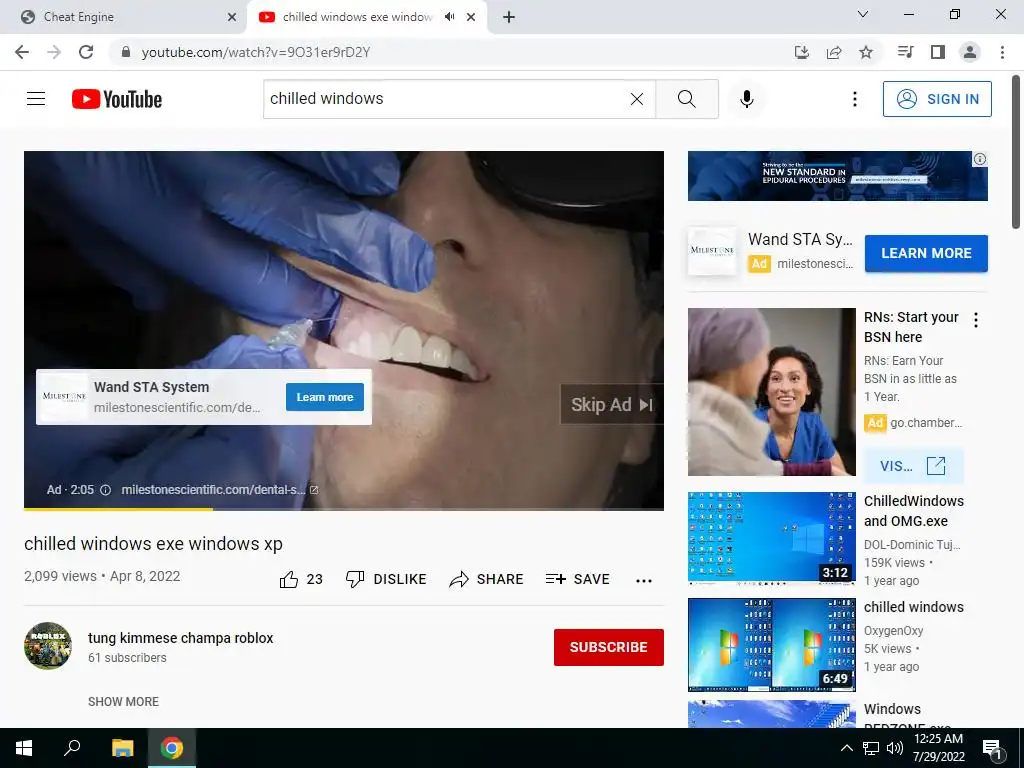The height and width of the screenshot is (768, 1024).
Task: Share this page from the address bar
Action: 834,52
